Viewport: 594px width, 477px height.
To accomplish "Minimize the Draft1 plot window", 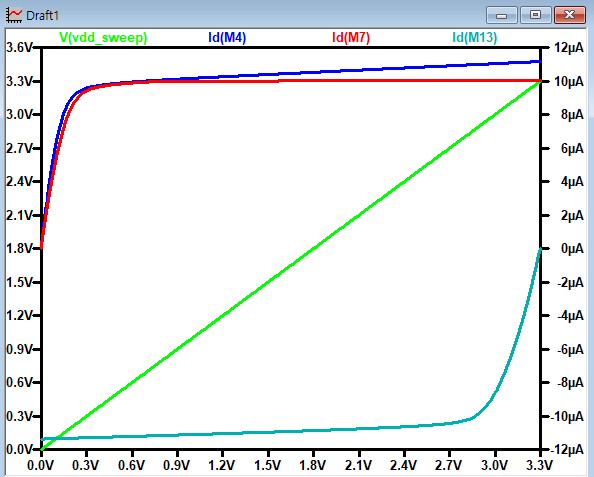I will click(502, 15).
